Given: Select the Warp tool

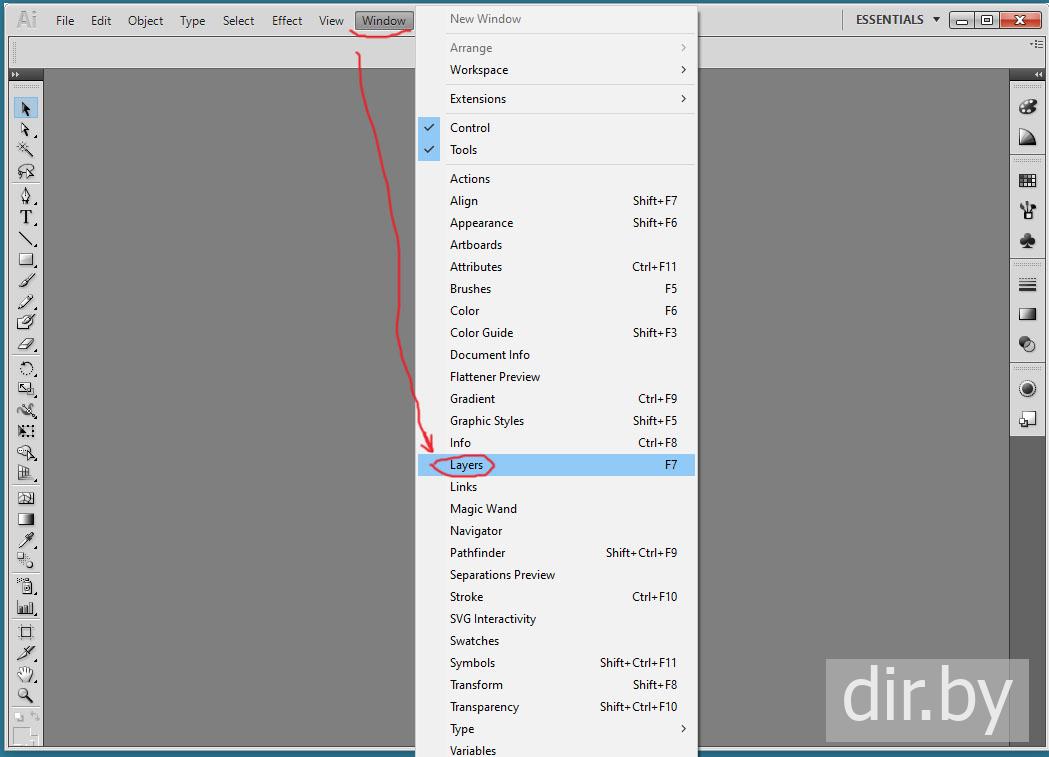Looking at the screenshot, I should [26, 410].
